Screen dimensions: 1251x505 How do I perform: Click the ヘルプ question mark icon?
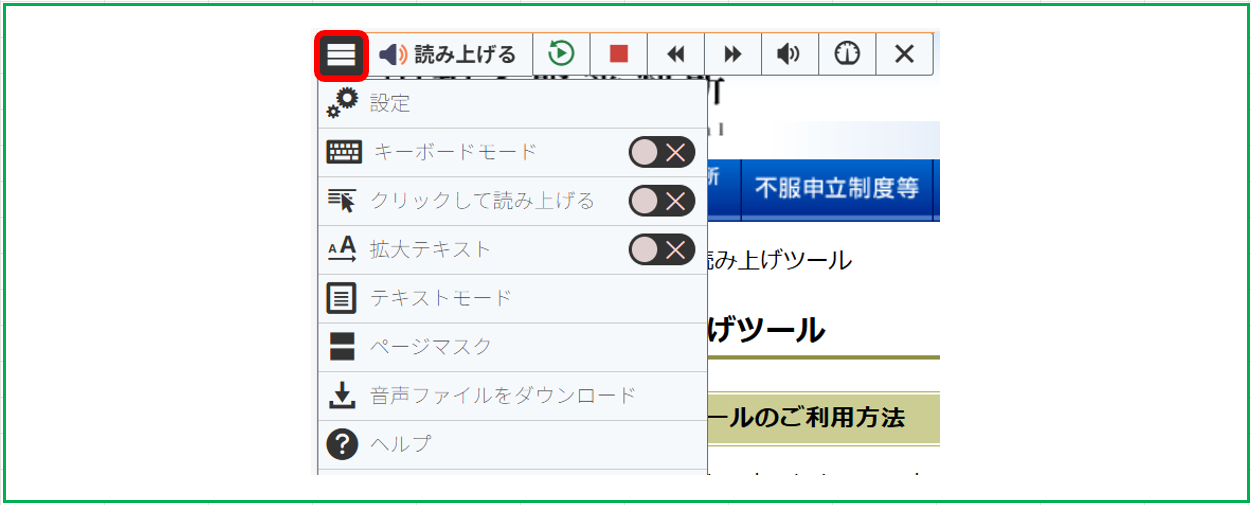[x=342, y=444]
